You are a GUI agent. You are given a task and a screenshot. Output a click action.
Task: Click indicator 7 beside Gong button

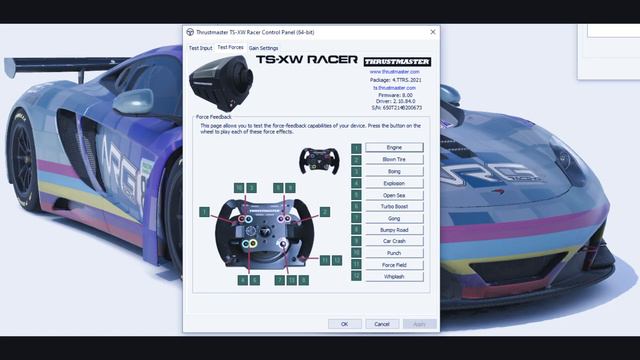356,218
